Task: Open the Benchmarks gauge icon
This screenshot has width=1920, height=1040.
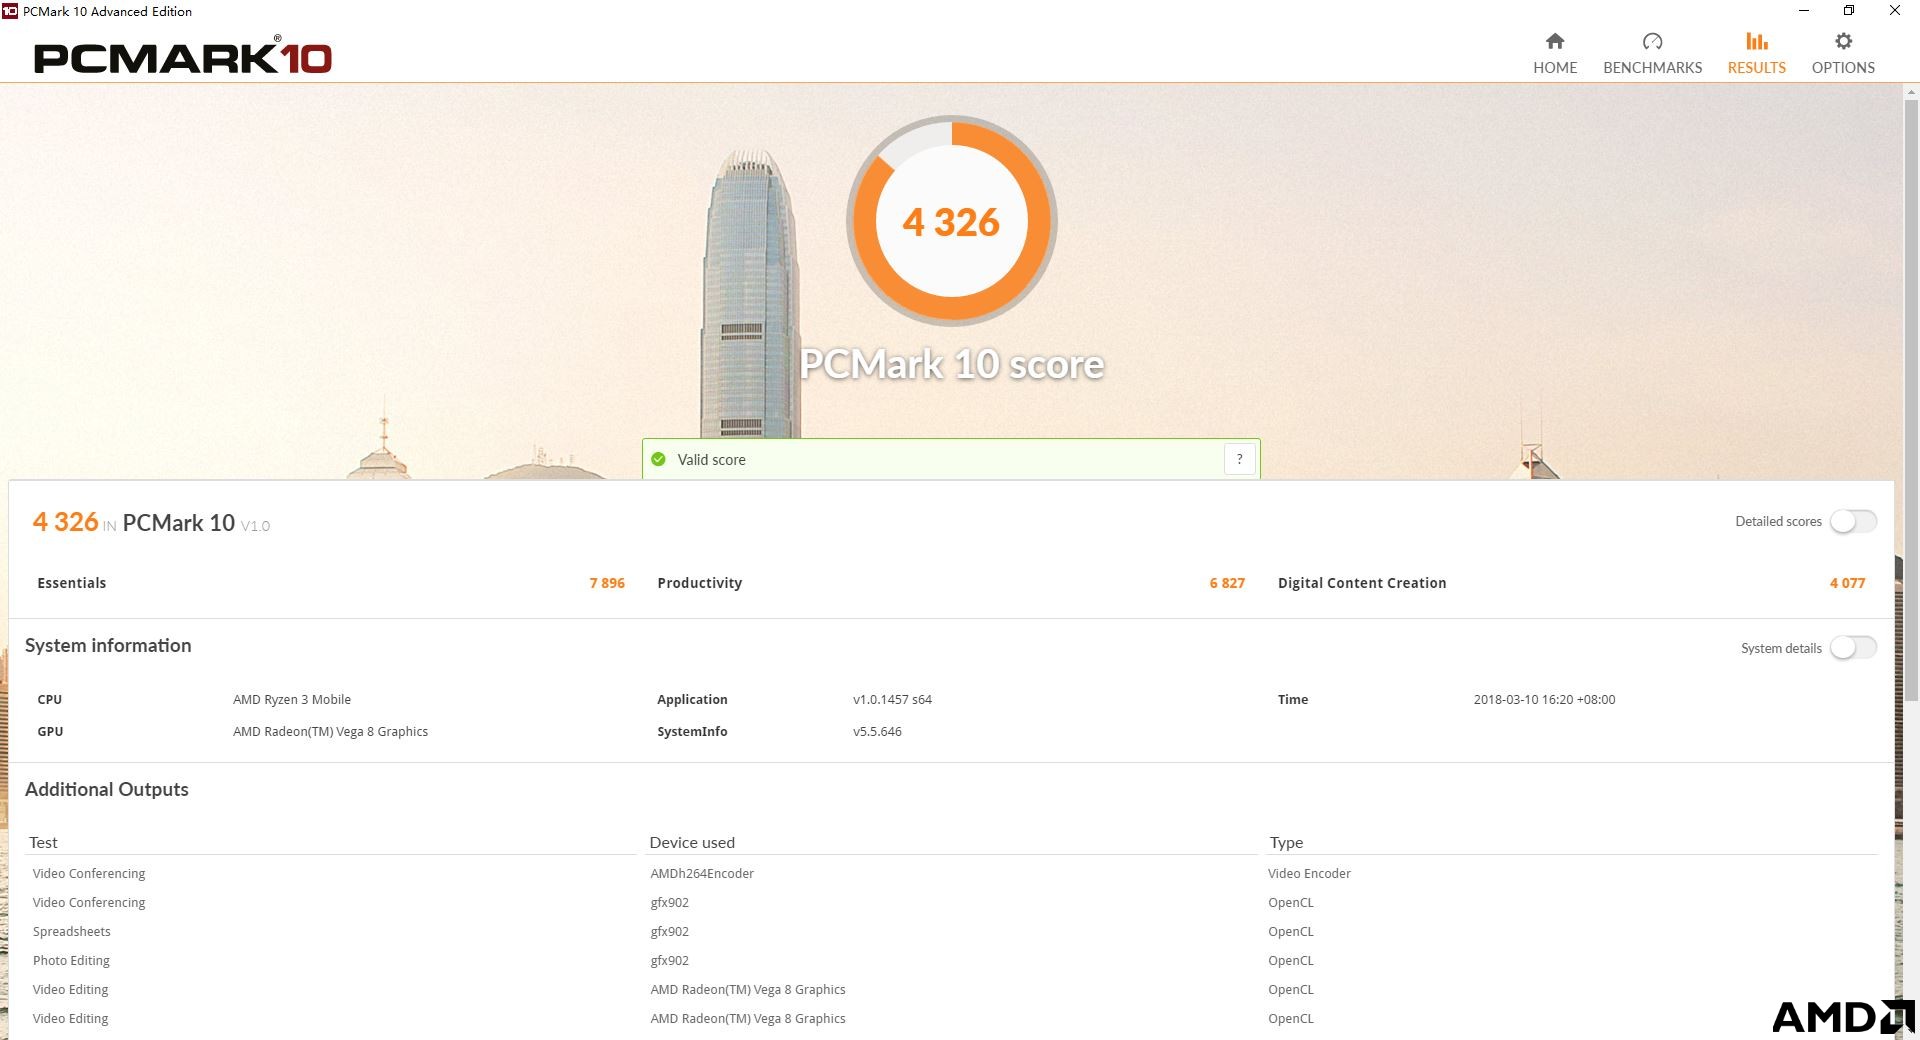Action: pyautogui.click(x=1652, y=41)
